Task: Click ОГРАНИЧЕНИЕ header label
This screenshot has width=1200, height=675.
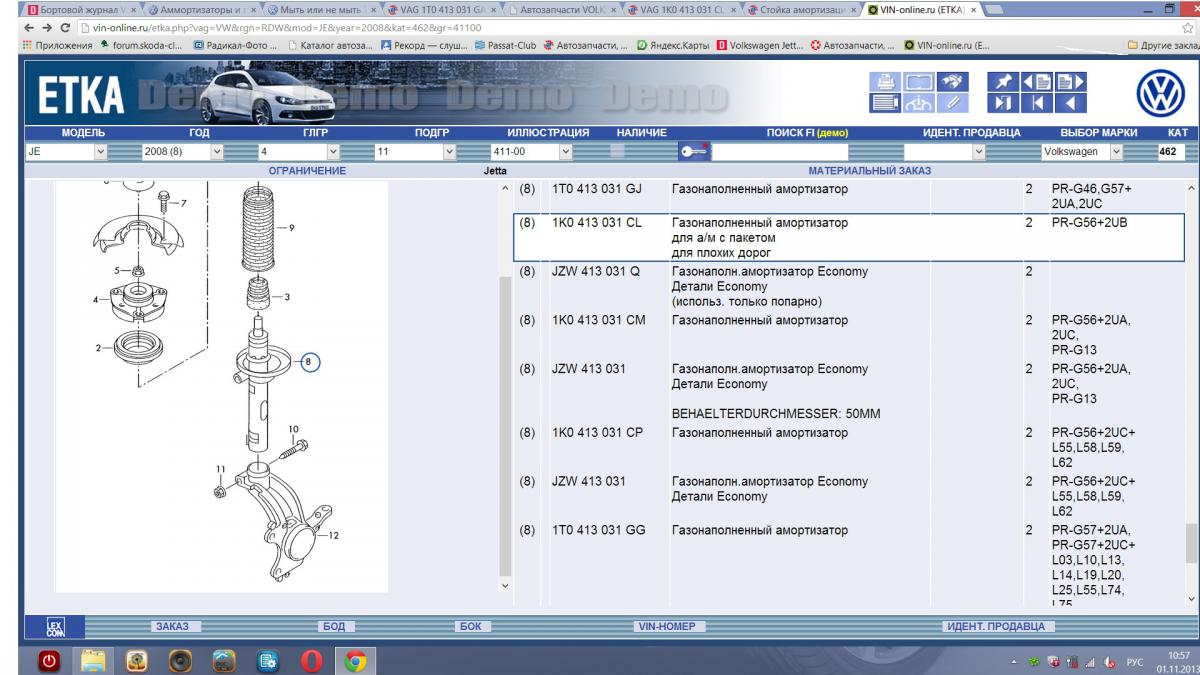Action: (307, 171)
